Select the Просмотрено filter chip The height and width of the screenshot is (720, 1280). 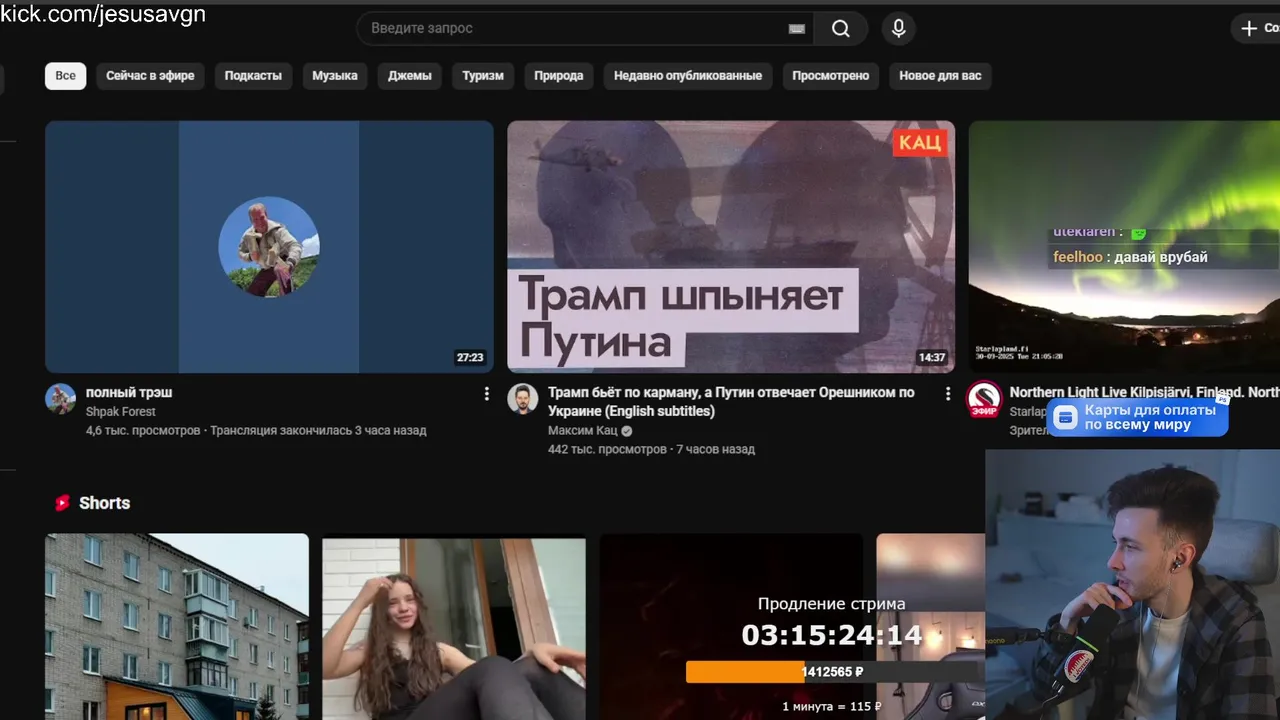831,76
